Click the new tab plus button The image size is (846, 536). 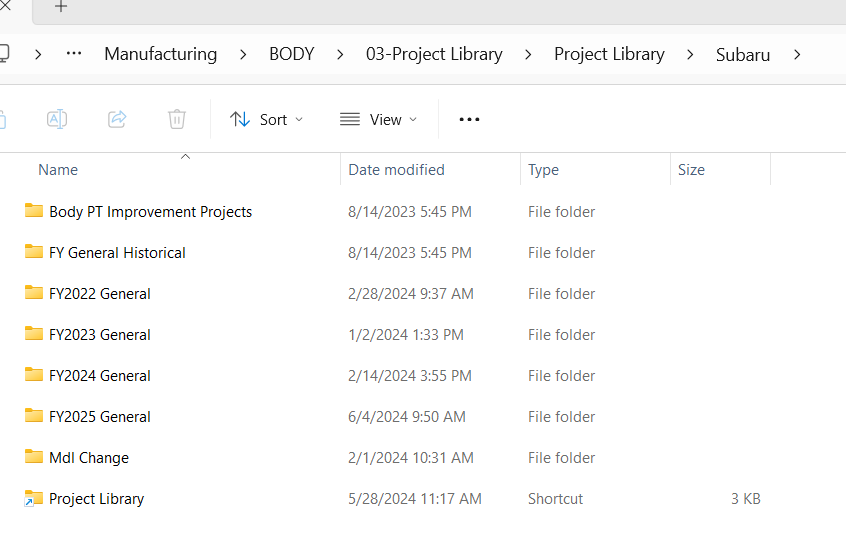pos(61,7)
